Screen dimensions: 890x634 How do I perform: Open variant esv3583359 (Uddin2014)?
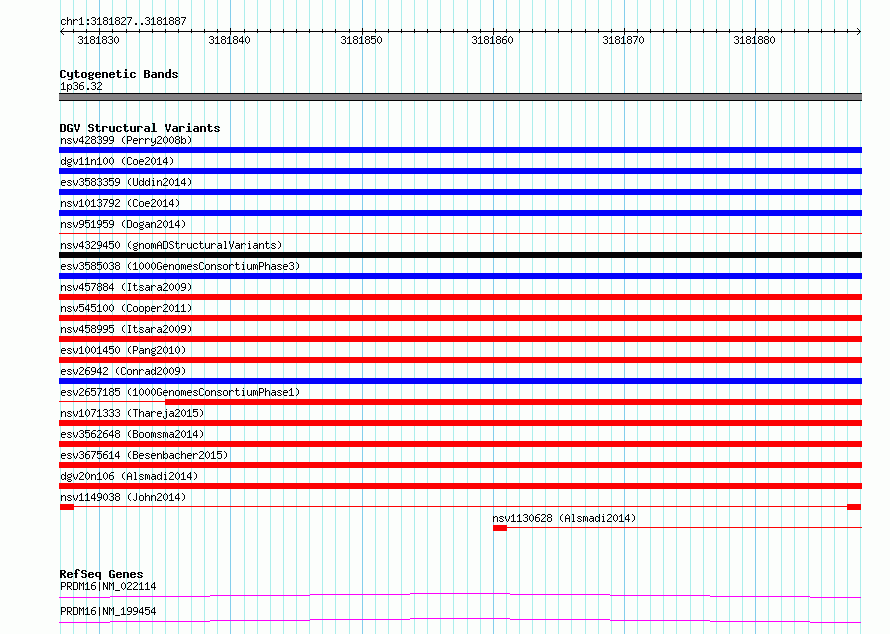click(126, 182)
